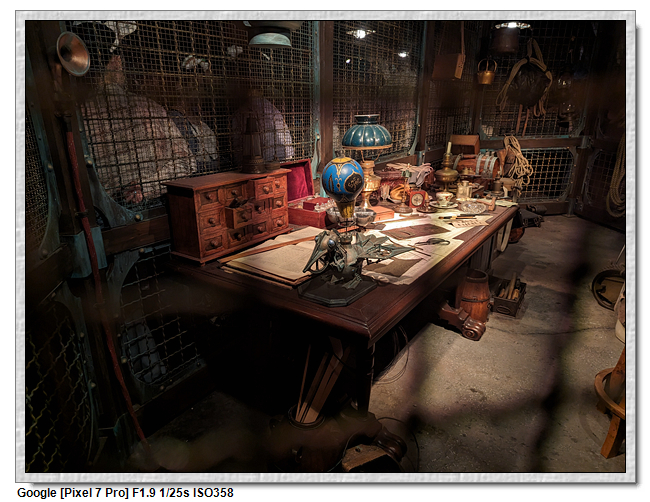Image resolution: width=650 pixels, height=502 pixels.
Task: Click the wooden drawer cabinet on desk
Action: [228, 212]
